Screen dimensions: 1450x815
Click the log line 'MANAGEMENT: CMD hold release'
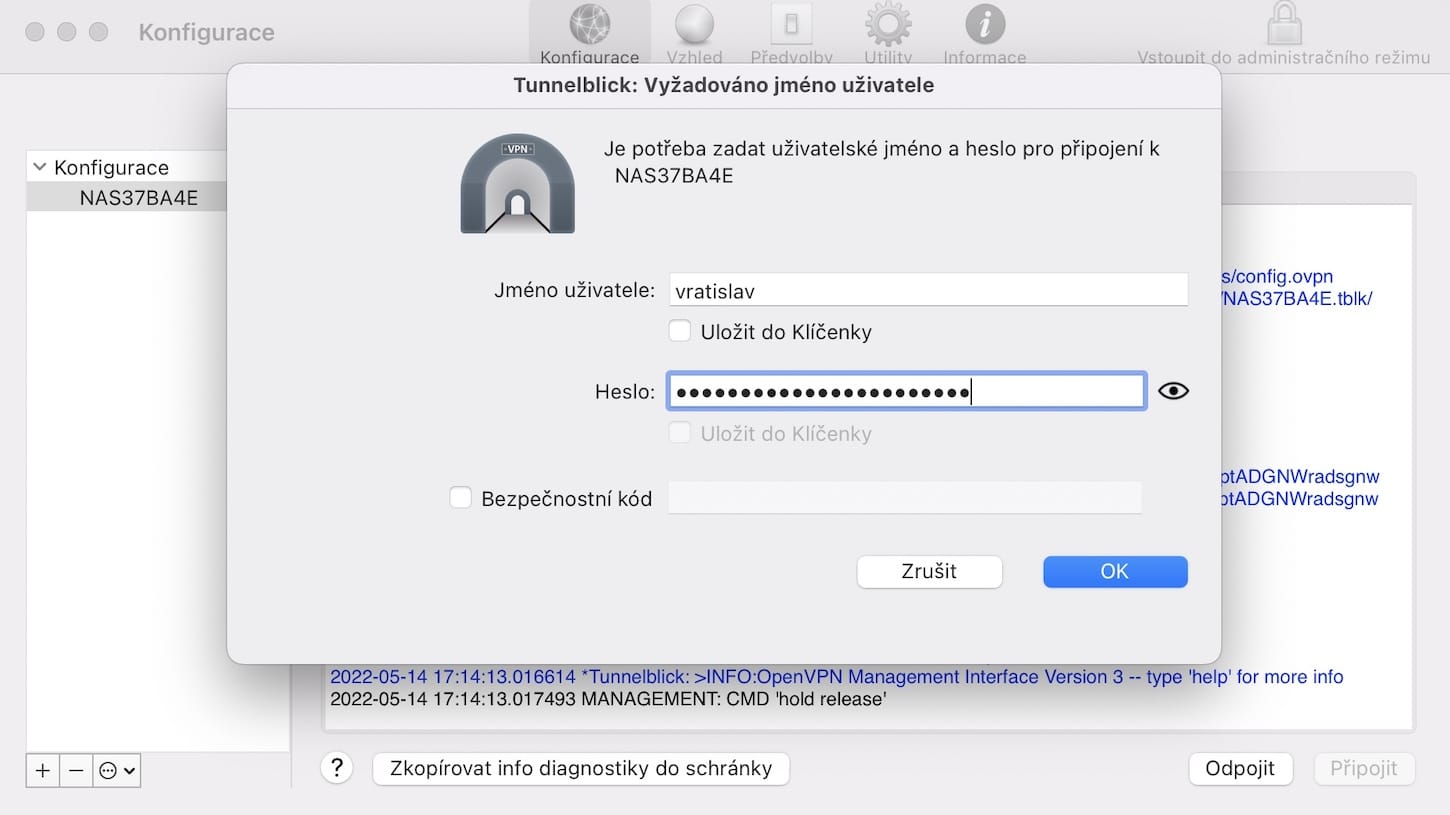pos(608,699)
